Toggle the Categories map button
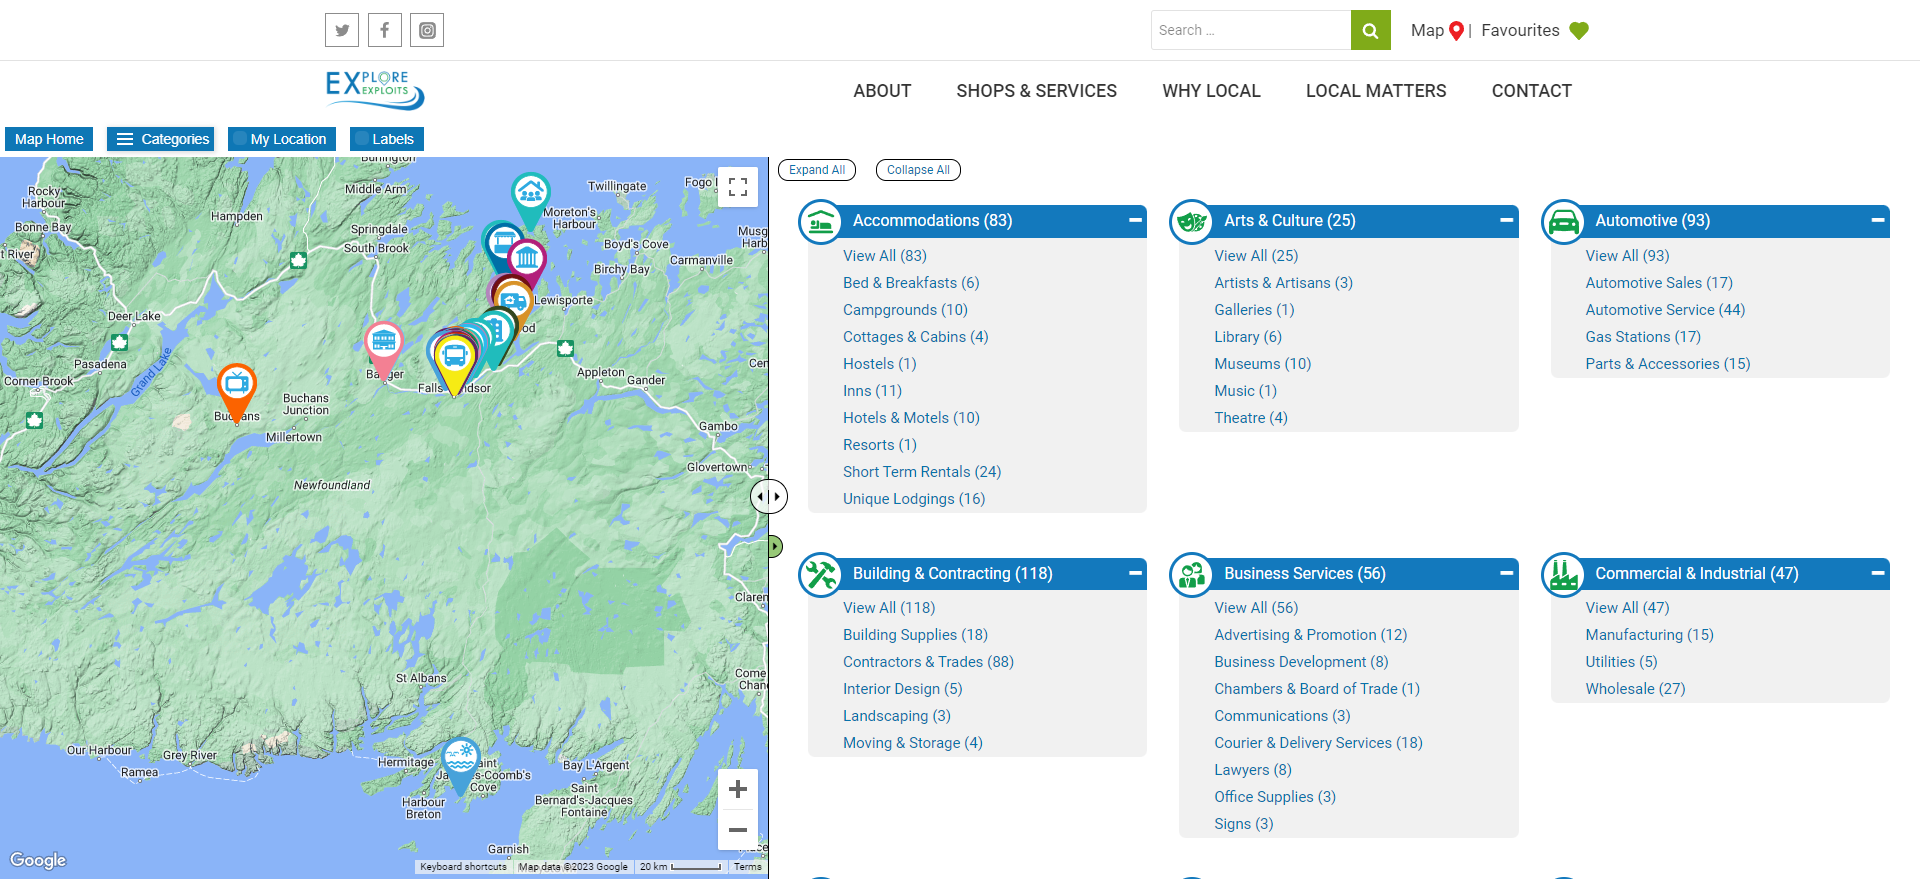 (161, 139)
